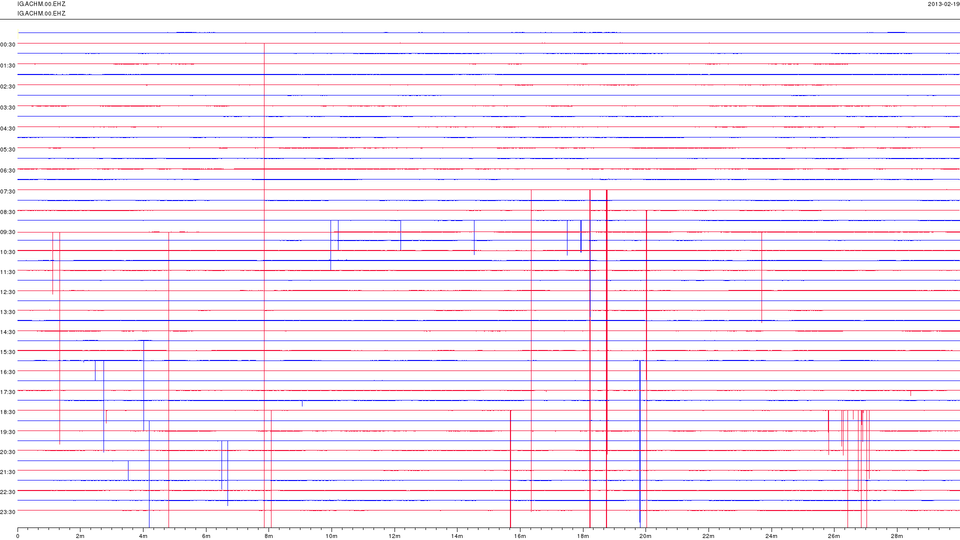
Task: Click the 6m tick label on x-axis
Action: coord(206,536)
